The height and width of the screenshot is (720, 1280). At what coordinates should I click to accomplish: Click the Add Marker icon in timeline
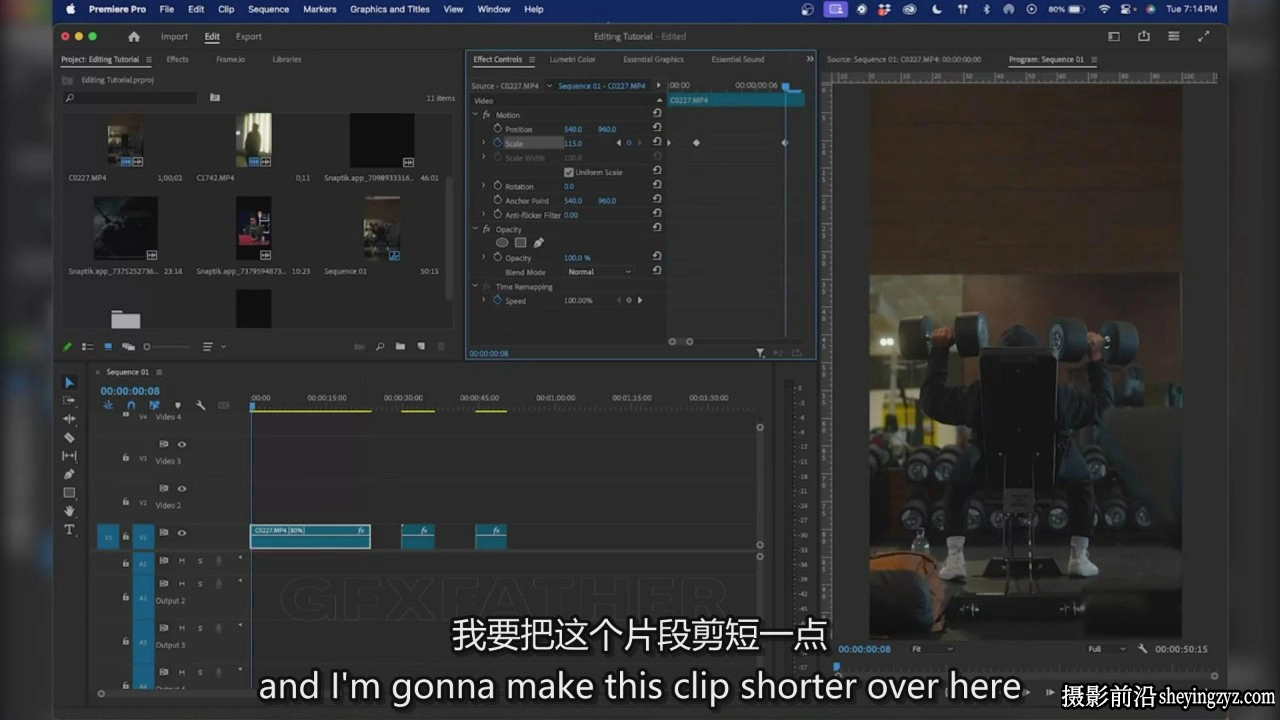pos(177,405)
